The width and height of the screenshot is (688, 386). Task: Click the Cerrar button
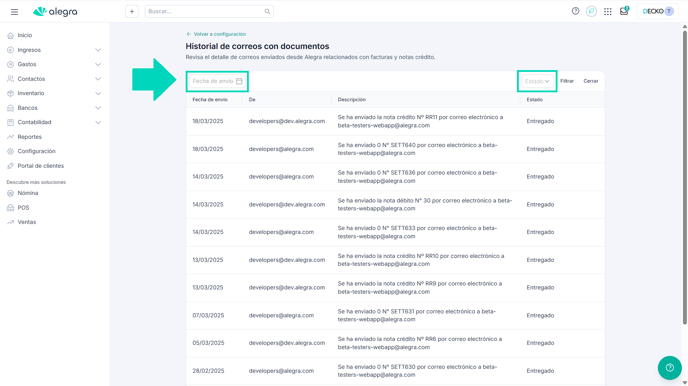591,81
